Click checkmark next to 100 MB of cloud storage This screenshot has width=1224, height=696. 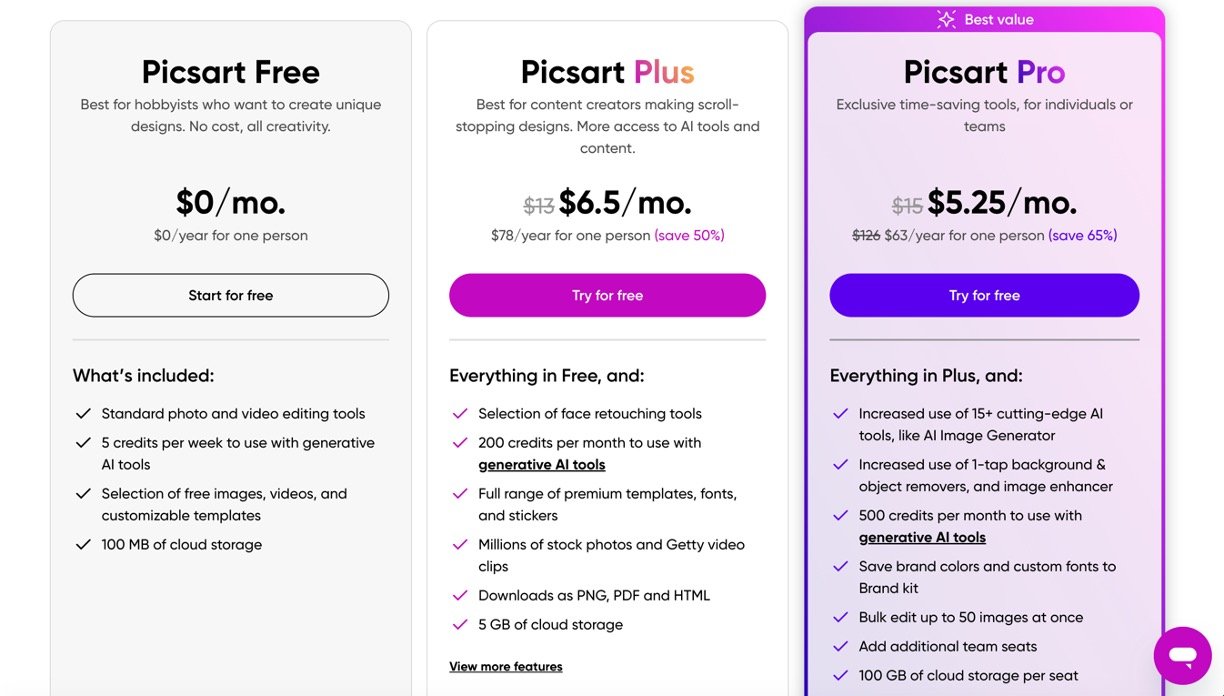[83, 544]
